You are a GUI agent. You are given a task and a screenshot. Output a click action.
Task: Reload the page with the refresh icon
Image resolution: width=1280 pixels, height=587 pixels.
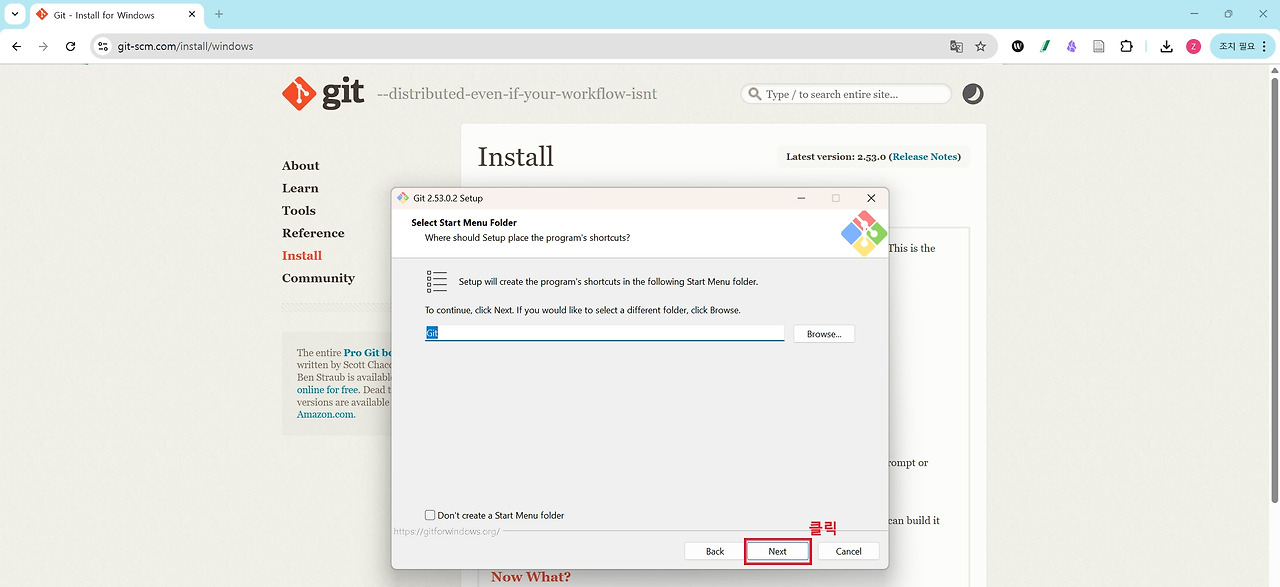click(70, 46)
